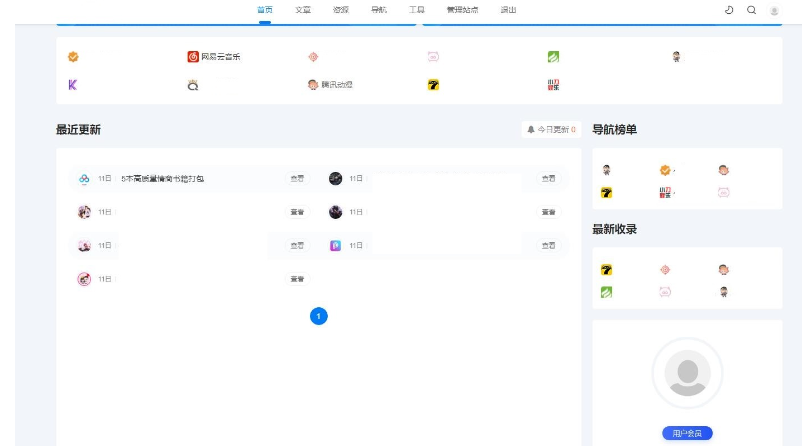Click the 退出 logout item

pyautogui.click(x=508, y=10)
